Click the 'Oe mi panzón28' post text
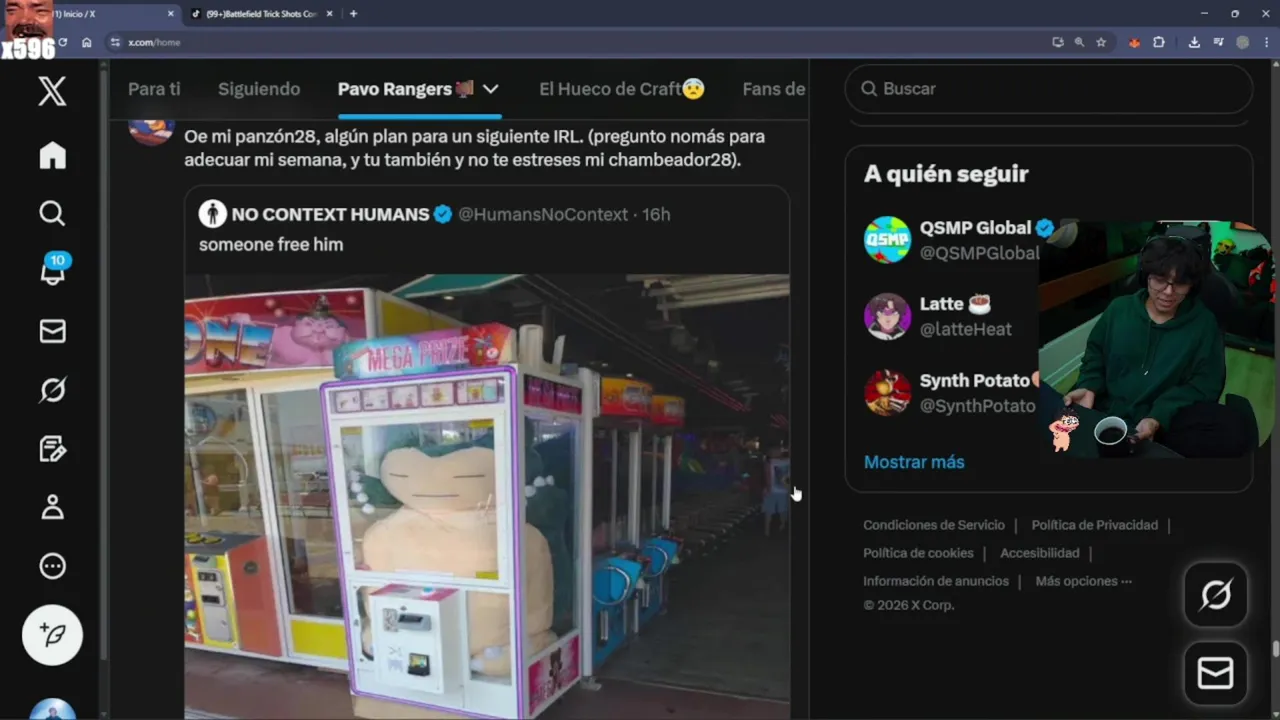This screenshot has width=1280, height=720. pos(475,147)
